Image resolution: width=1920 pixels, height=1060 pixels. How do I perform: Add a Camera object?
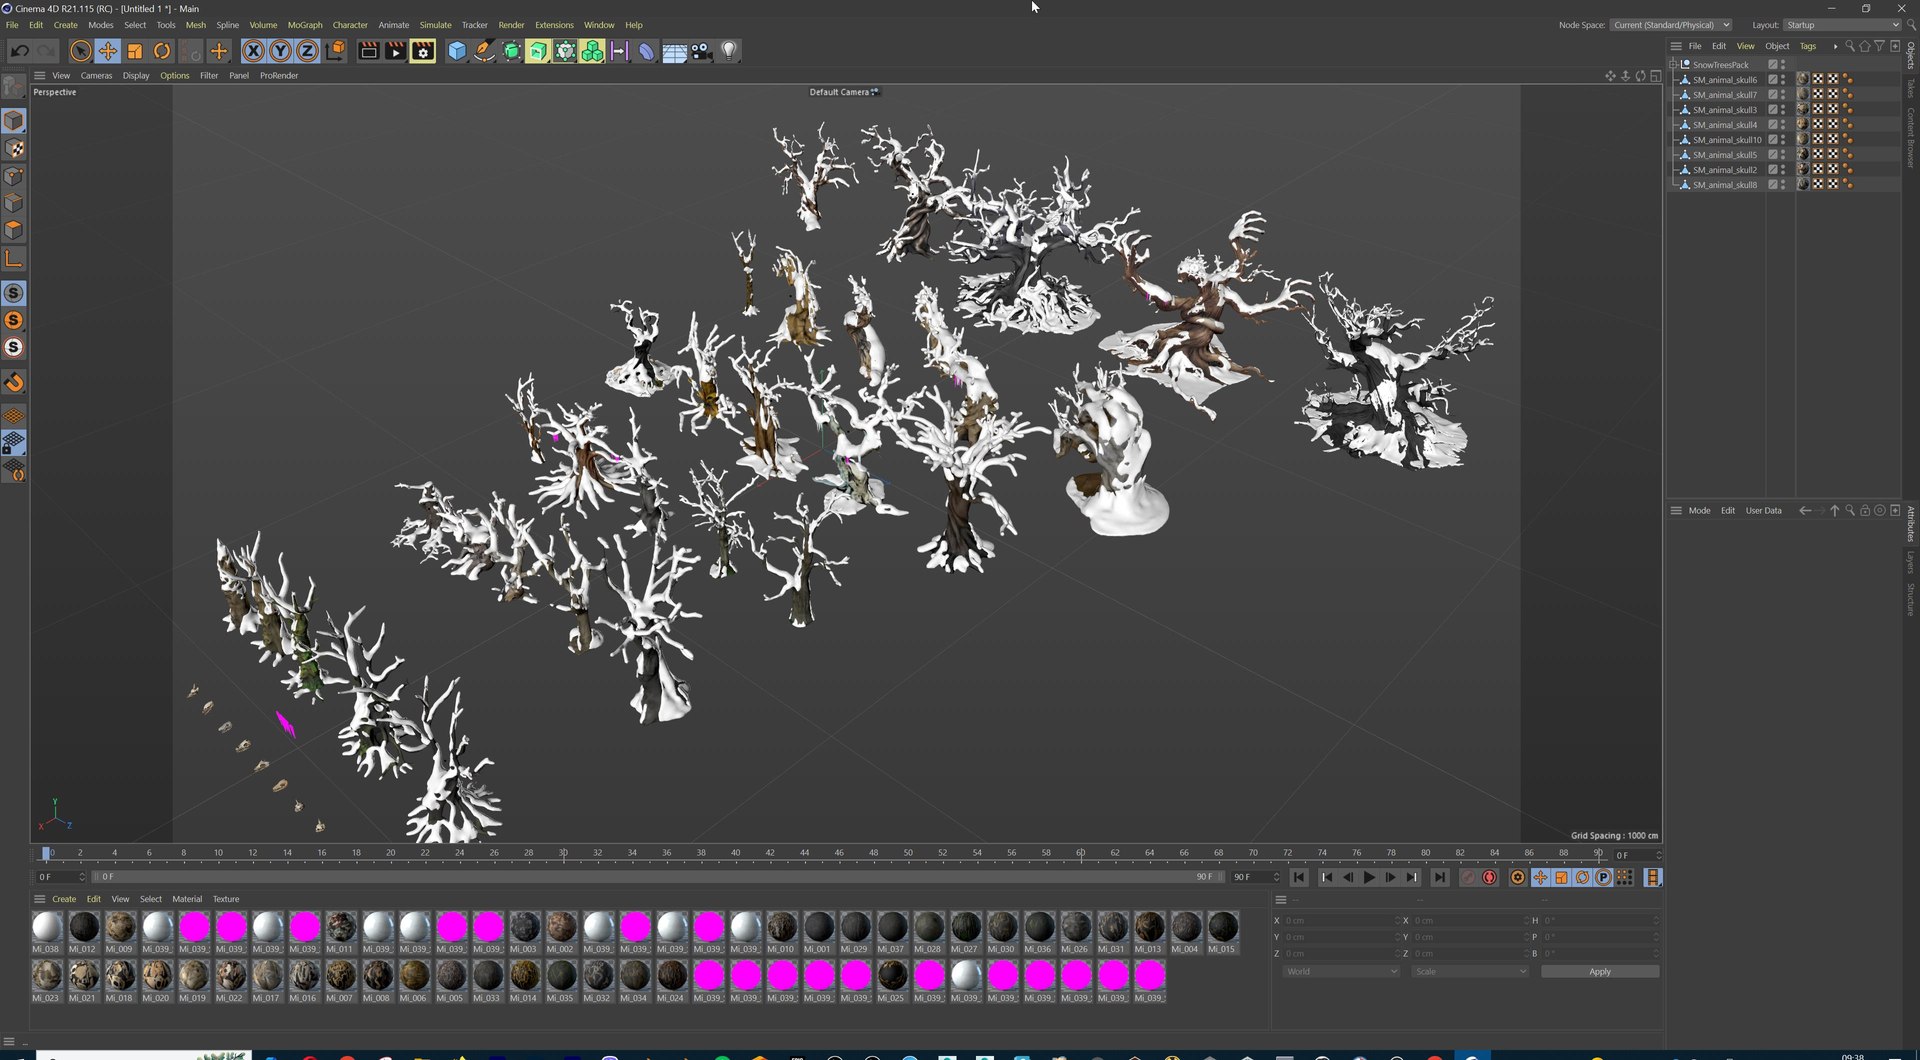click(701, 51)
